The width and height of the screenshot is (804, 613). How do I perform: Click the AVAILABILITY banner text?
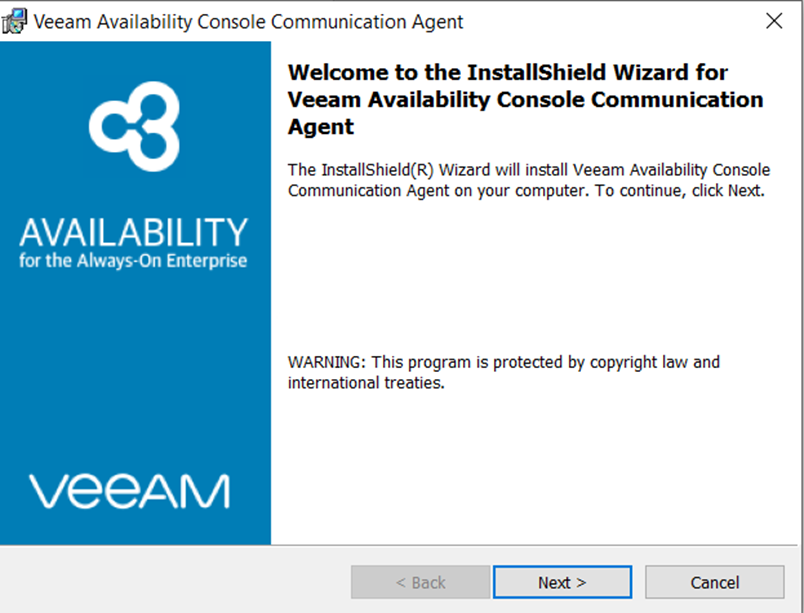click(x=133, y=235)
